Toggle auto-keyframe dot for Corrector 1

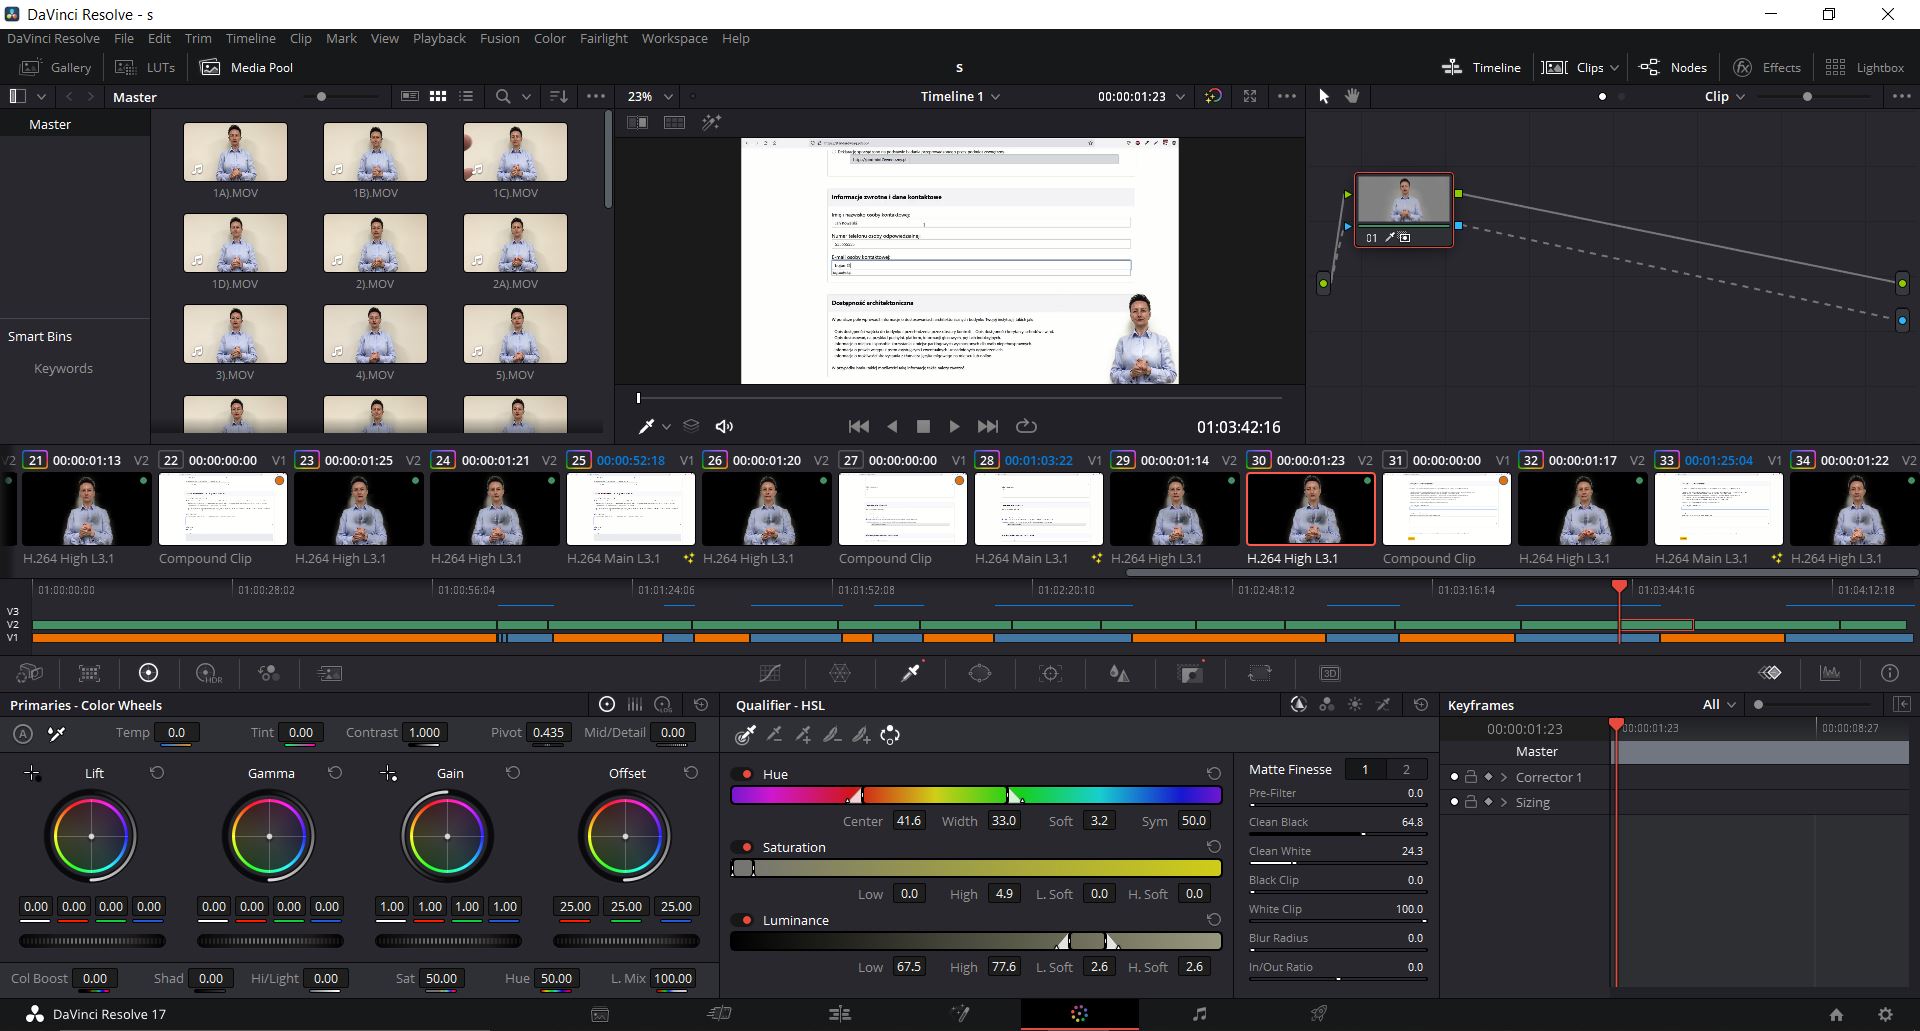coord(1454,777)
